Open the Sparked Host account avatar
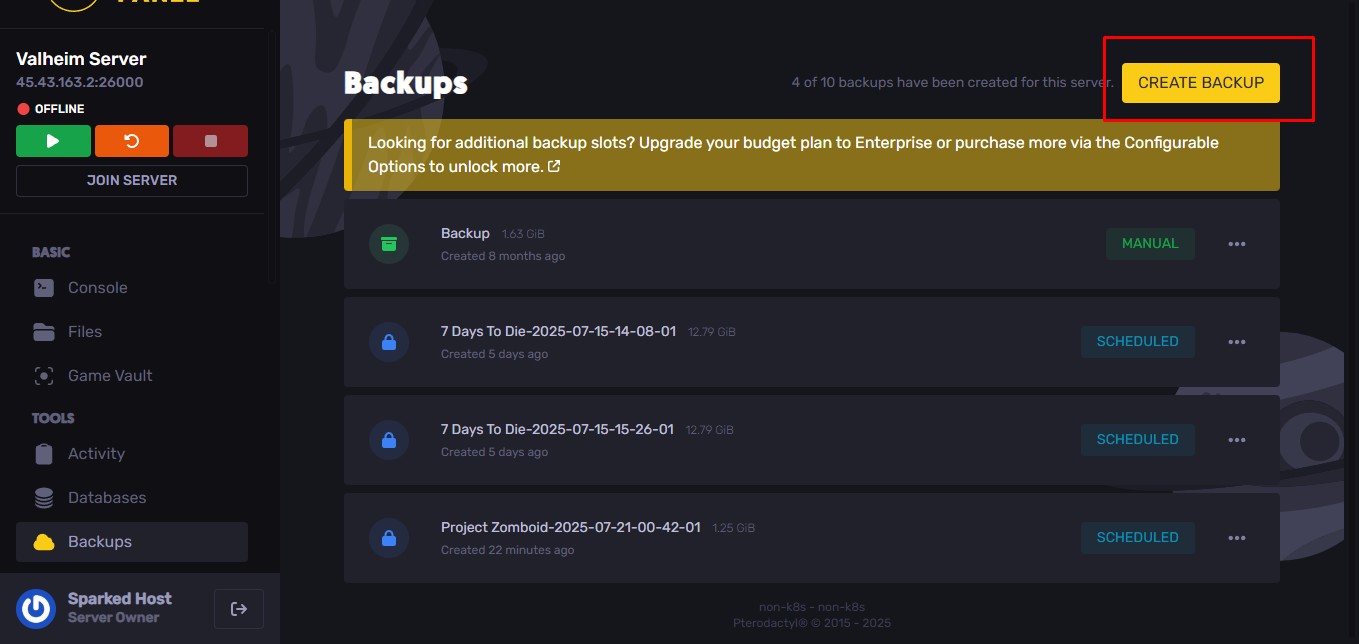The height and width of the screenshot is (644, 1359). (36, 608)
